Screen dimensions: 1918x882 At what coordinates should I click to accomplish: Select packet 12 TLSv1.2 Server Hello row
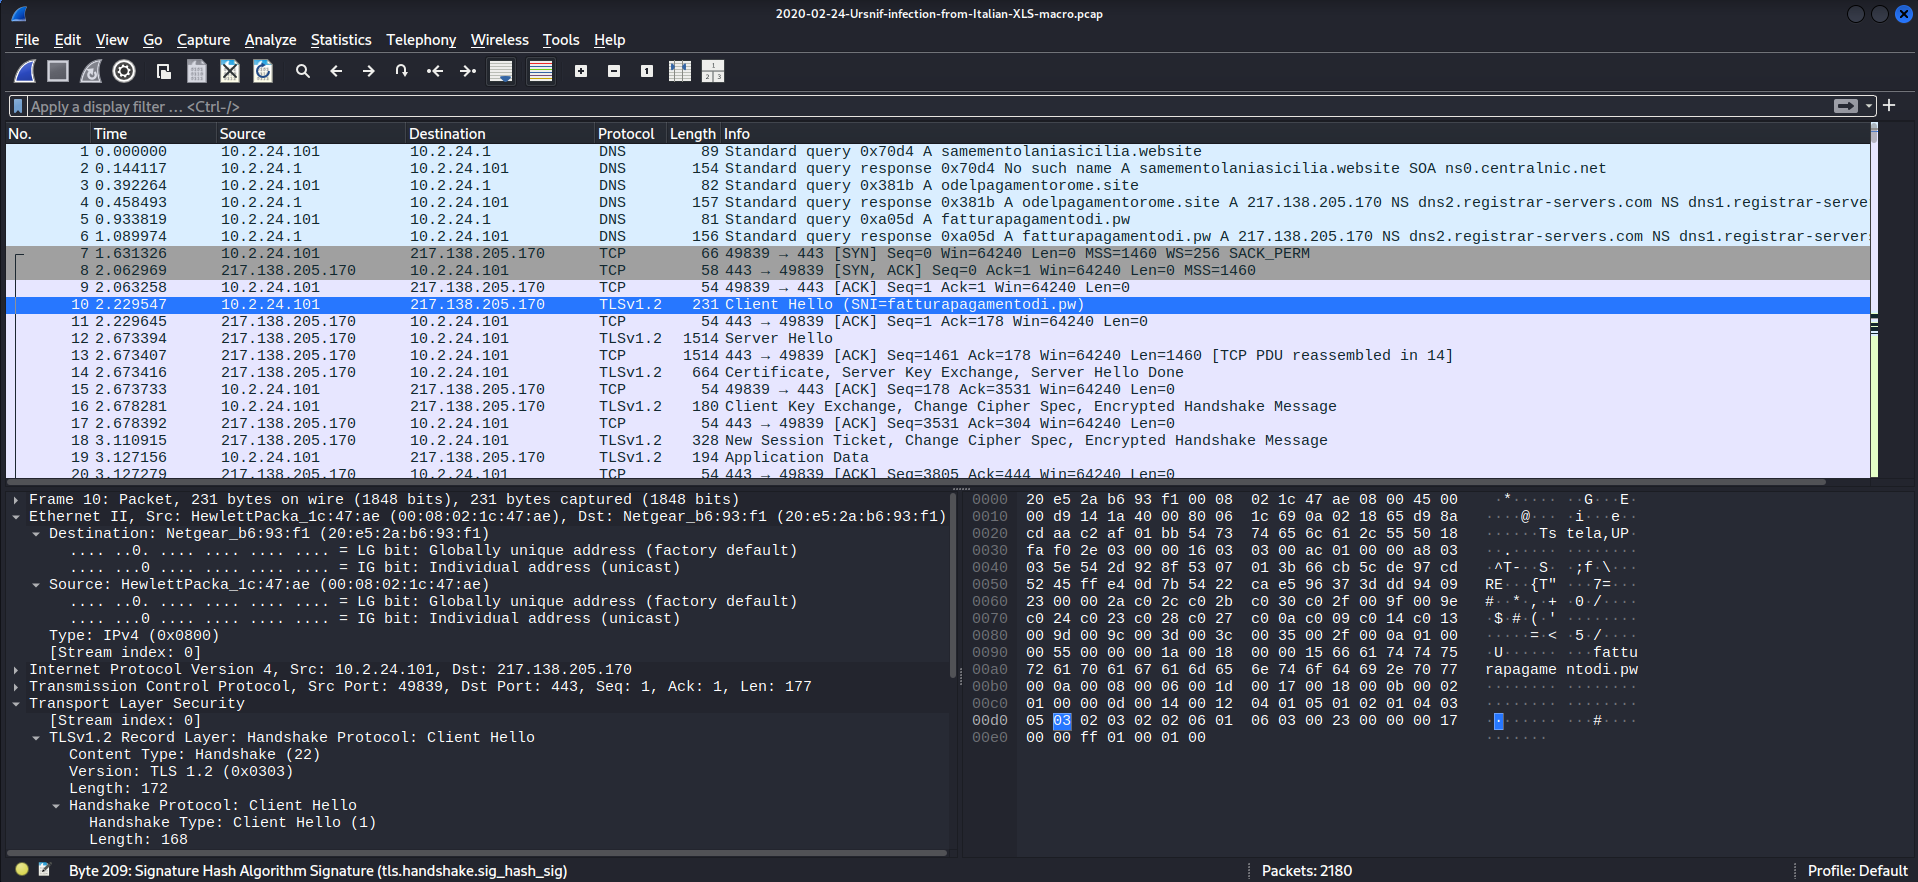938,339
